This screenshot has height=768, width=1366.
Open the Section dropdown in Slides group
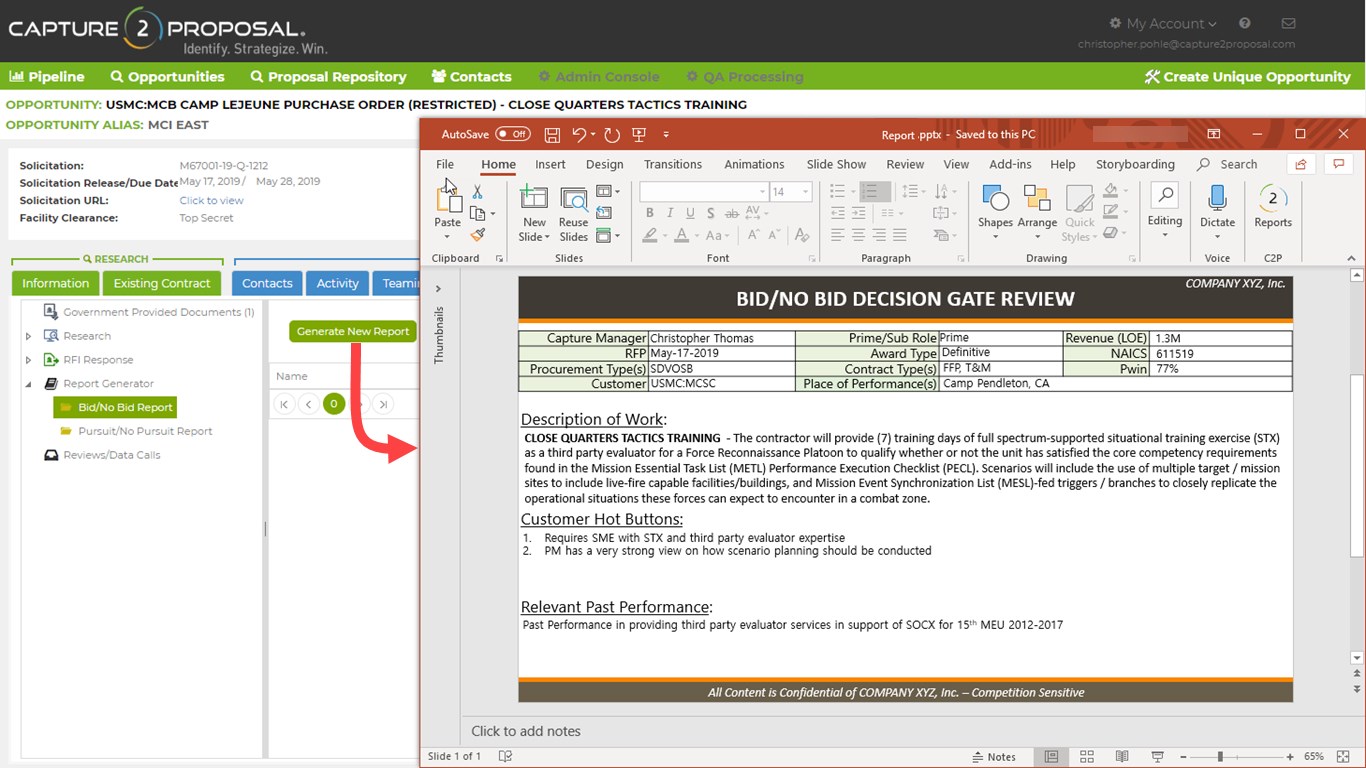[x=608, y=236]
